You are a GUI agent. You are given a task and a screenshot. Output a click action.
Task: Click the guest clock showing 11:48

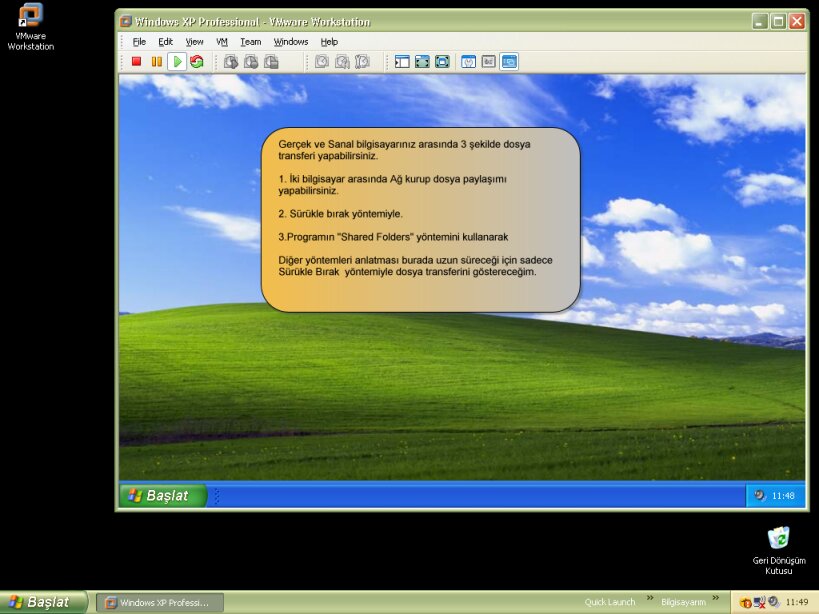783,495
